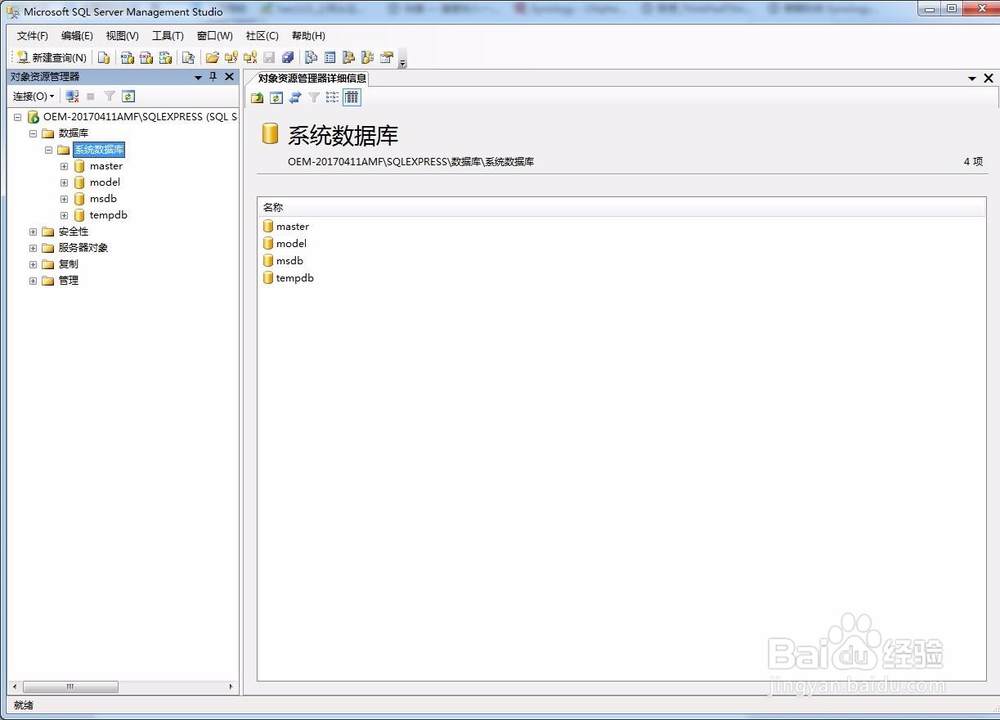Click the Object Explorer horizontal scrollbar thumb
This screenshot has height=720, width=1000.
[x=71, y=687]
